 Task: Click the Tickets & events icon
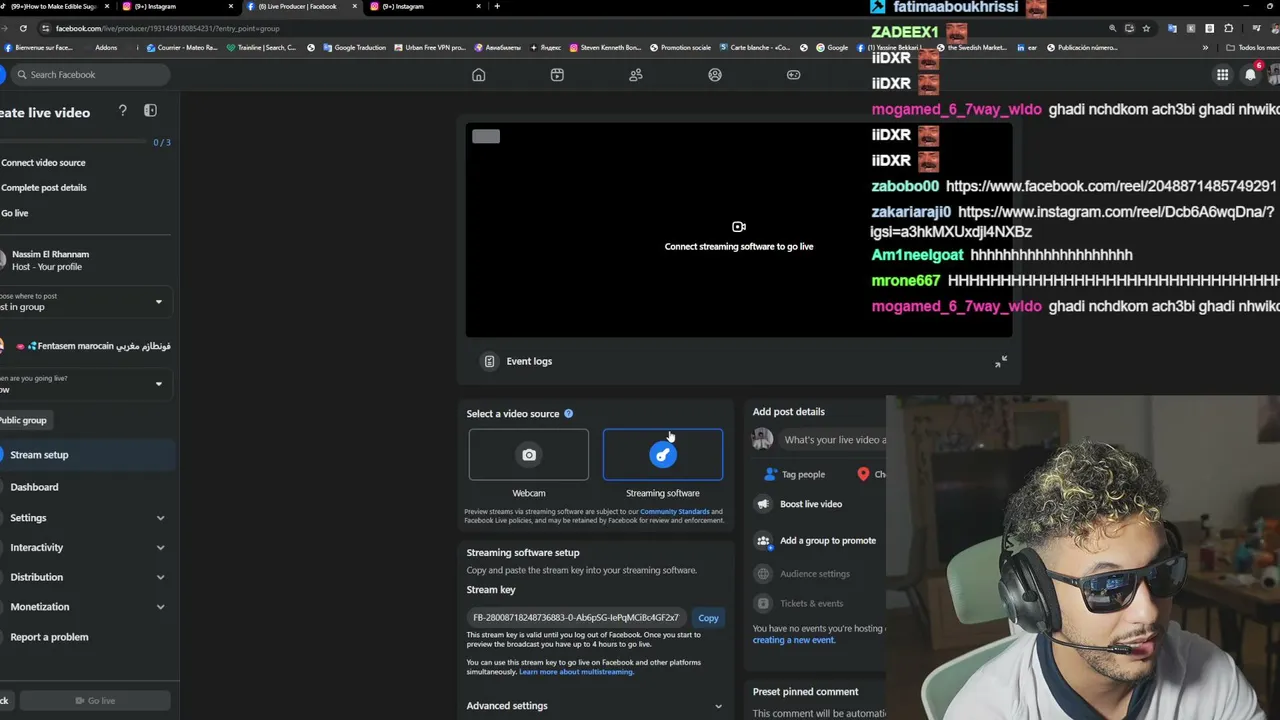pyautogui.click(x=764, y=604)
